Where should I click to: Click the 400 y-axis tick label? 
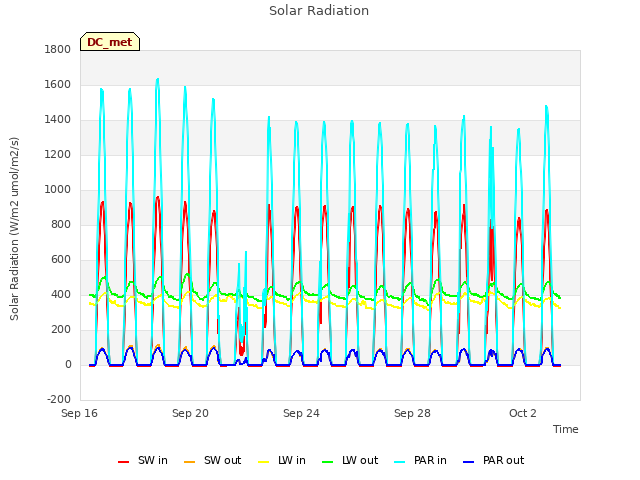[61, 295]
